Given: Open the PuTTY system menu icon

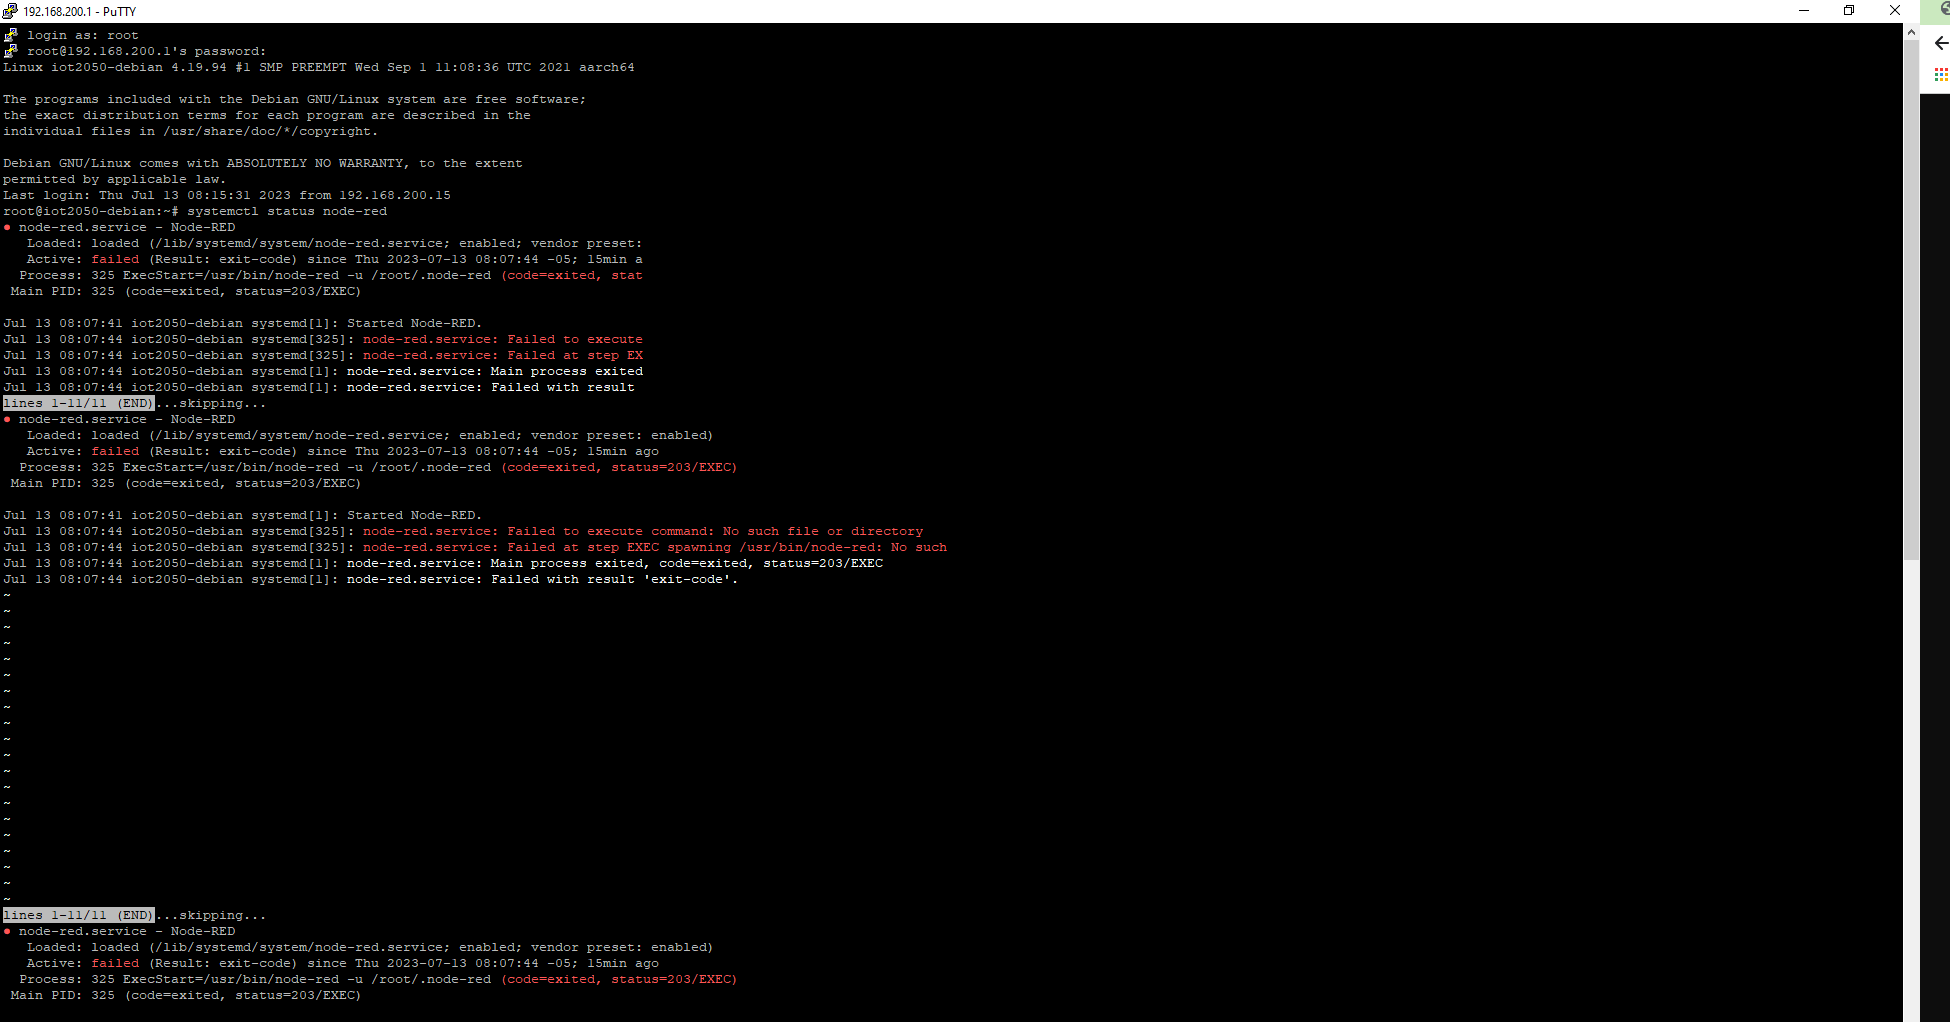Looking at the screenshot, I should pos(10,11).
